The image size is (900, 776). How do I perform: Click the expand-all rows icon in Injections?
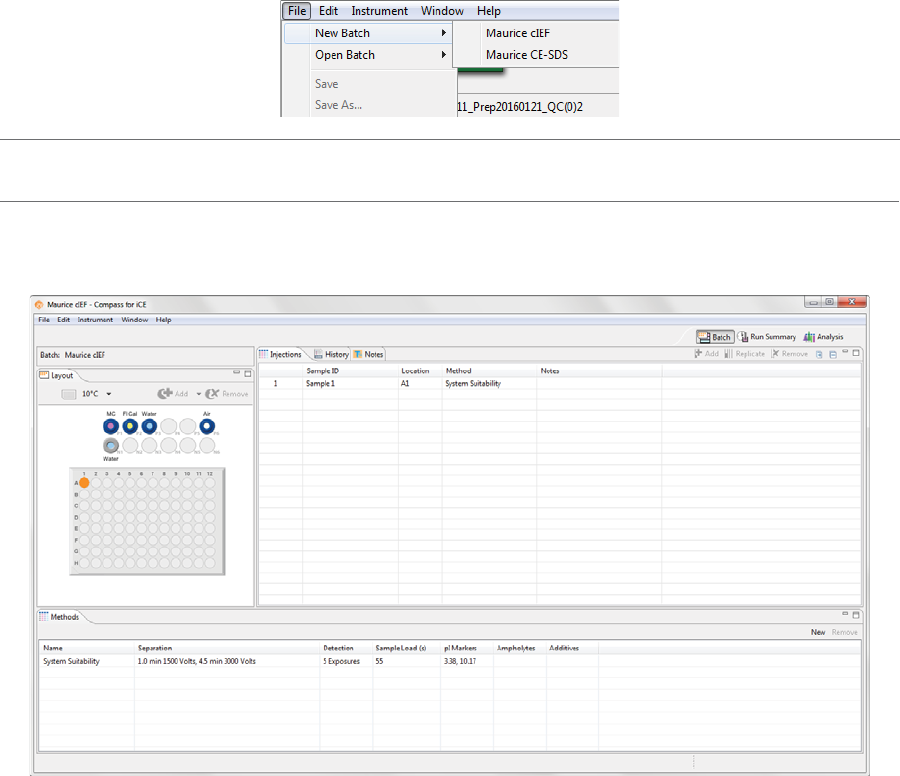[x=819, y=354]
